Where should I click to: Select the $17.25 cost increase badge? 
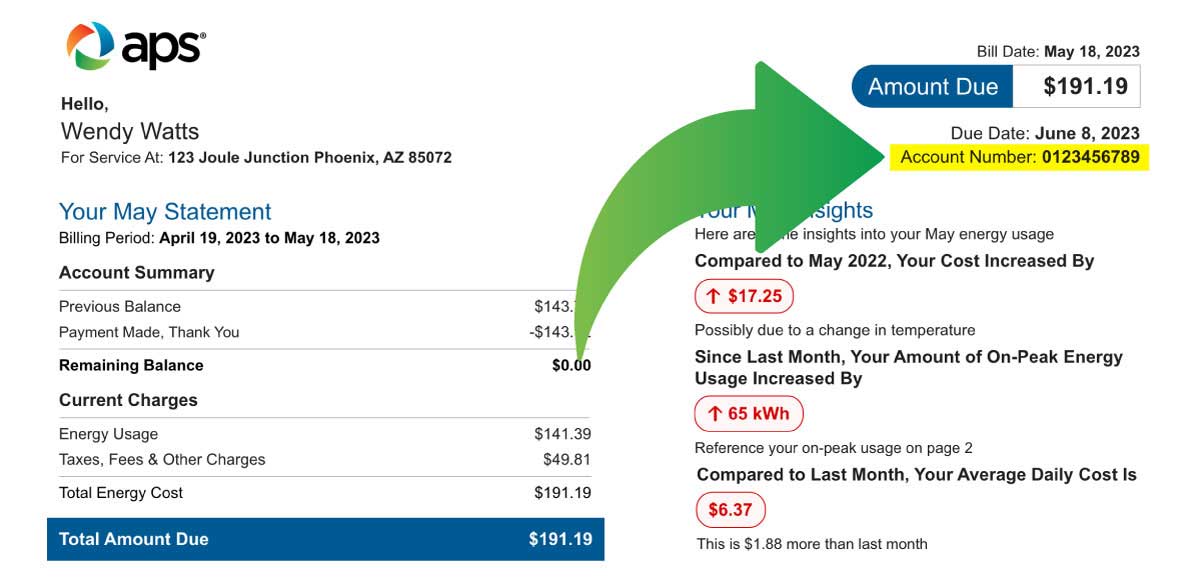click(x=744, y=296)
